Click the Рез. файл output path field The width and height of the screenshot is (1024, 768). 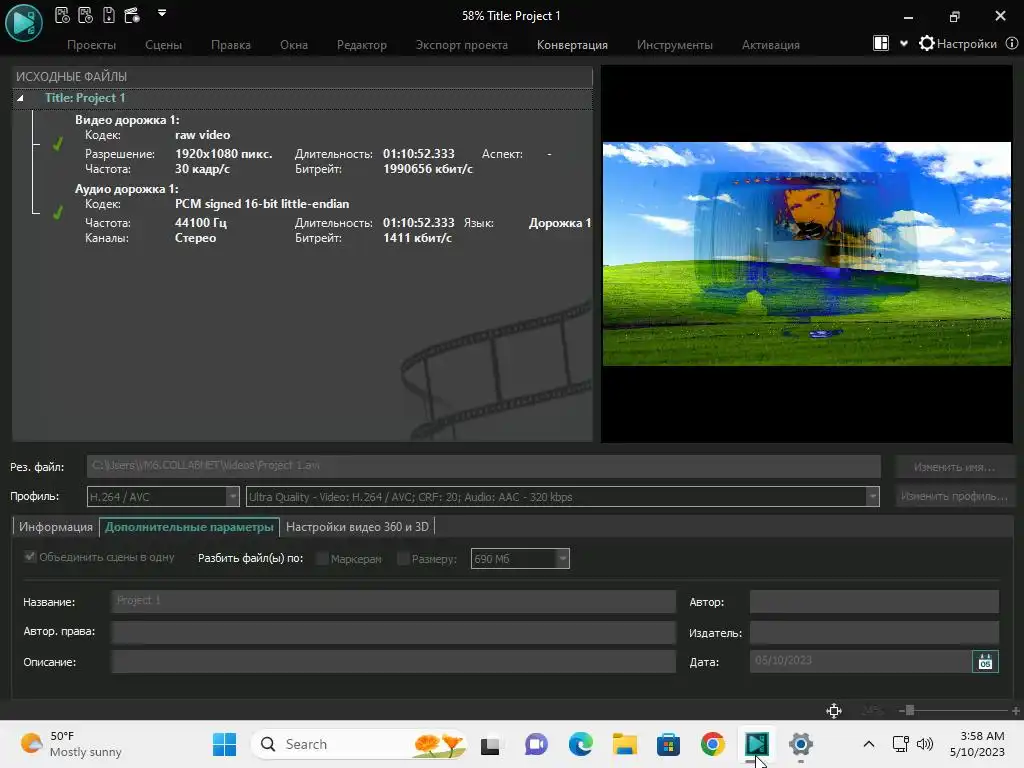coord(483,466)
